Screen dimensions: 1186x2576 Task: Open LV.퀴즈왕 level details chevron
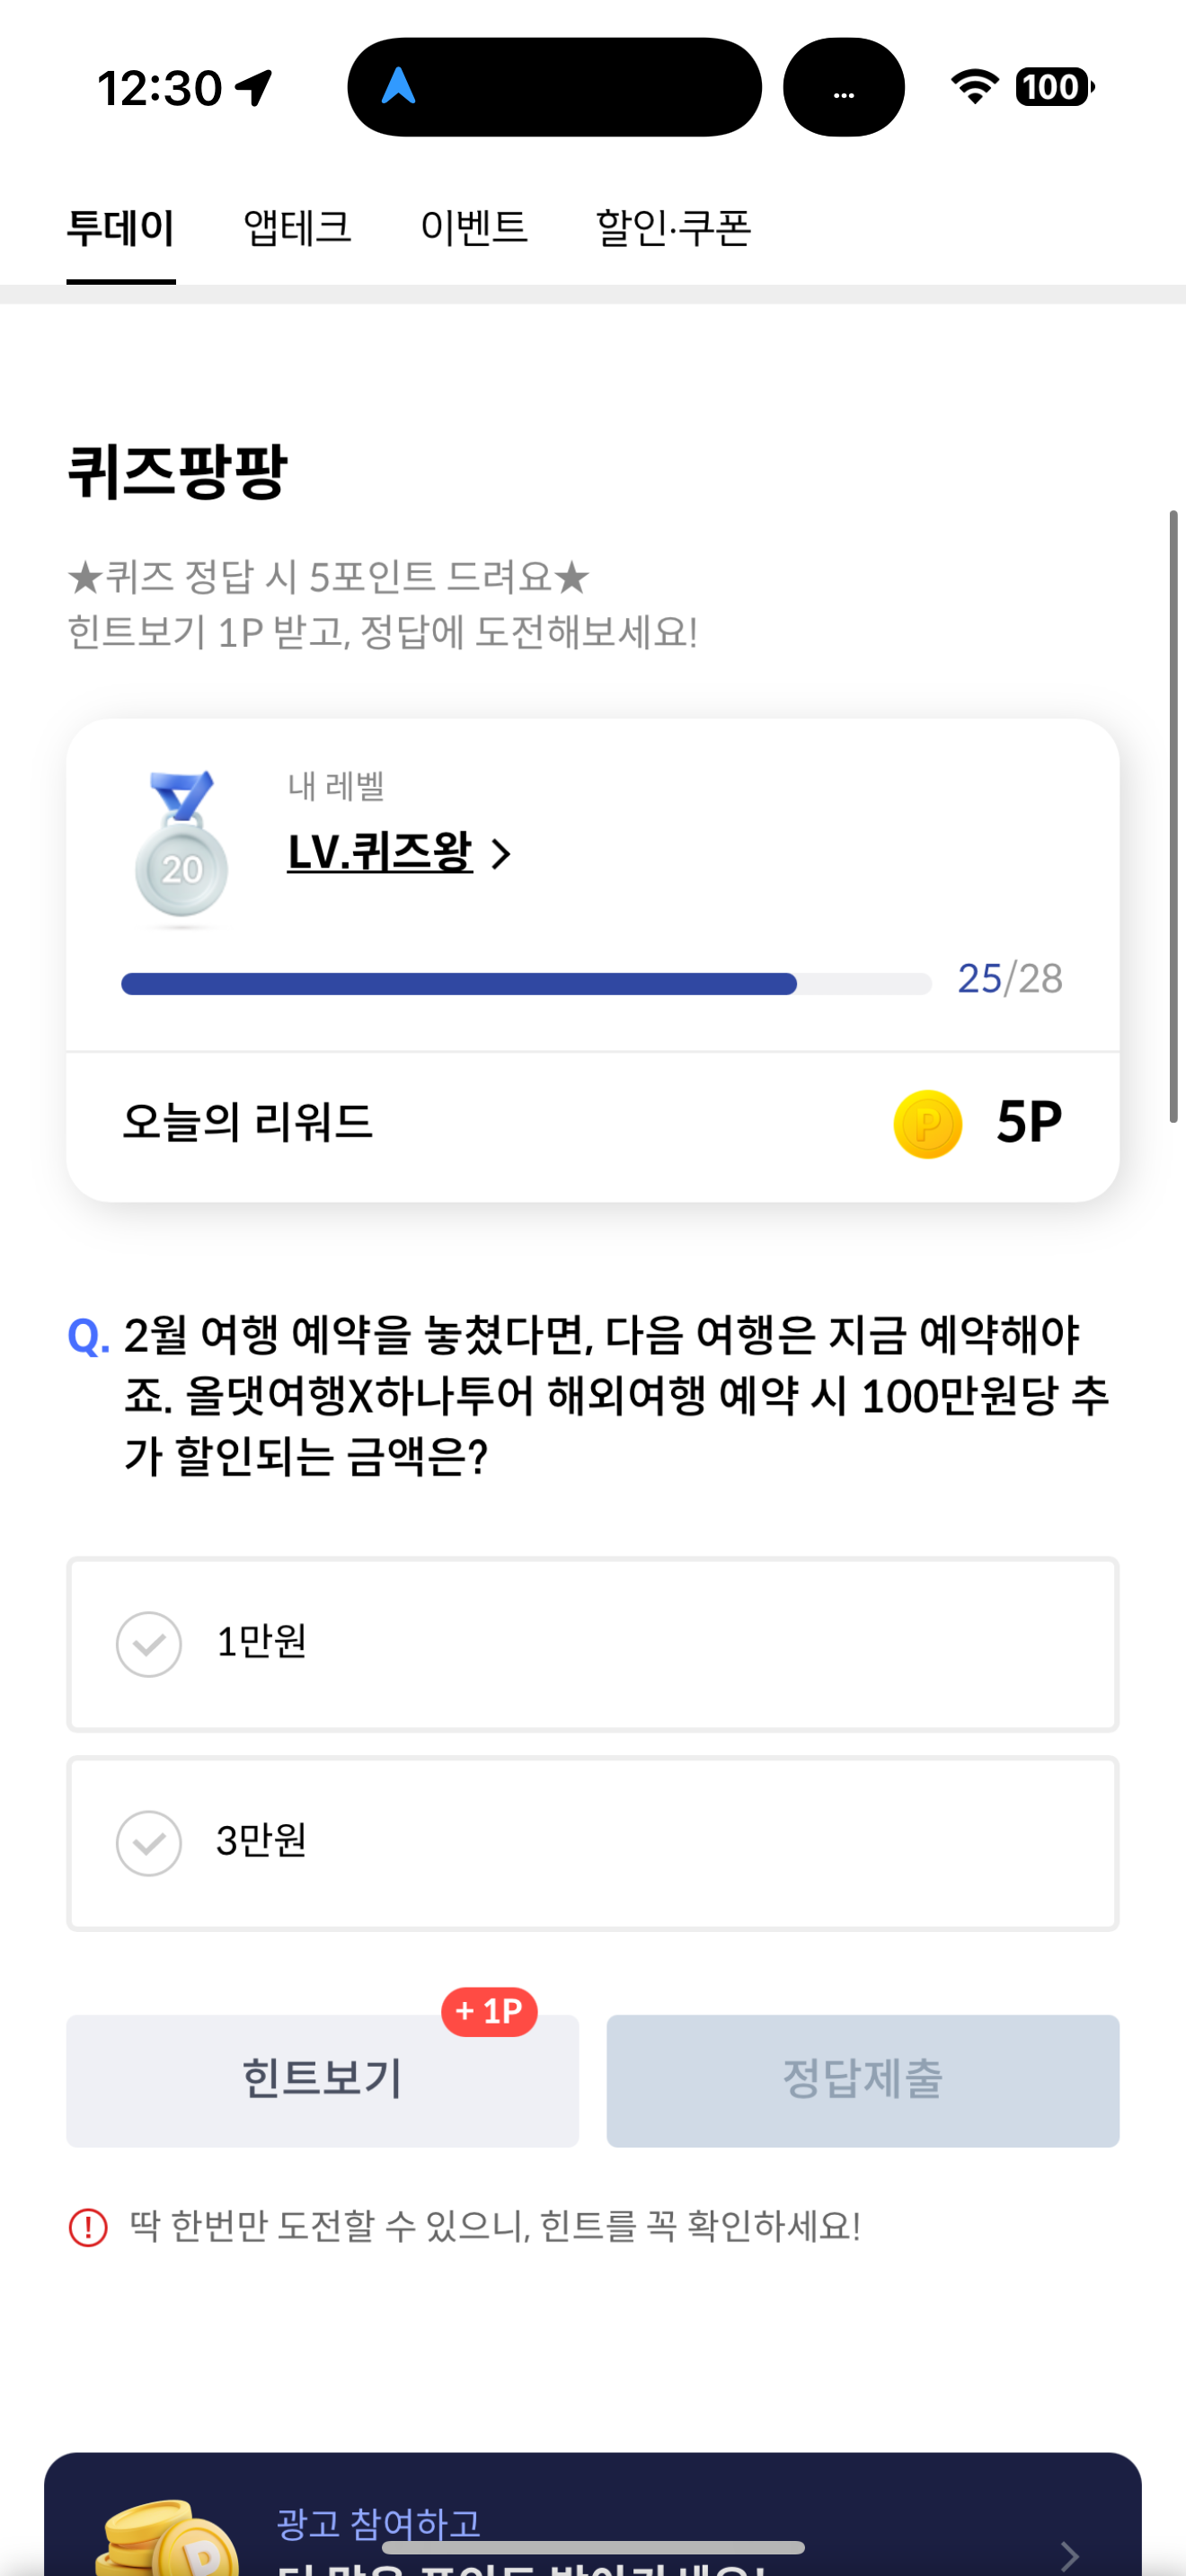pos(501,854)
